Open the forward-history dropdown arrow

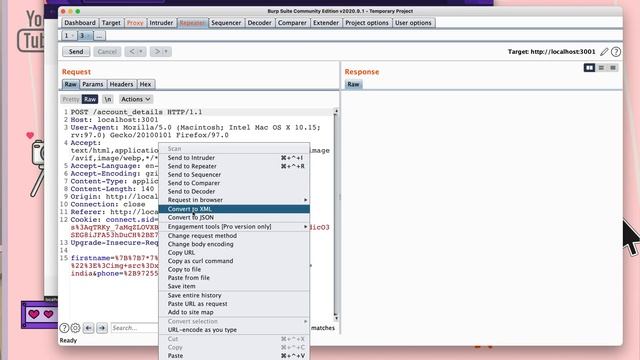pos(166,52)
